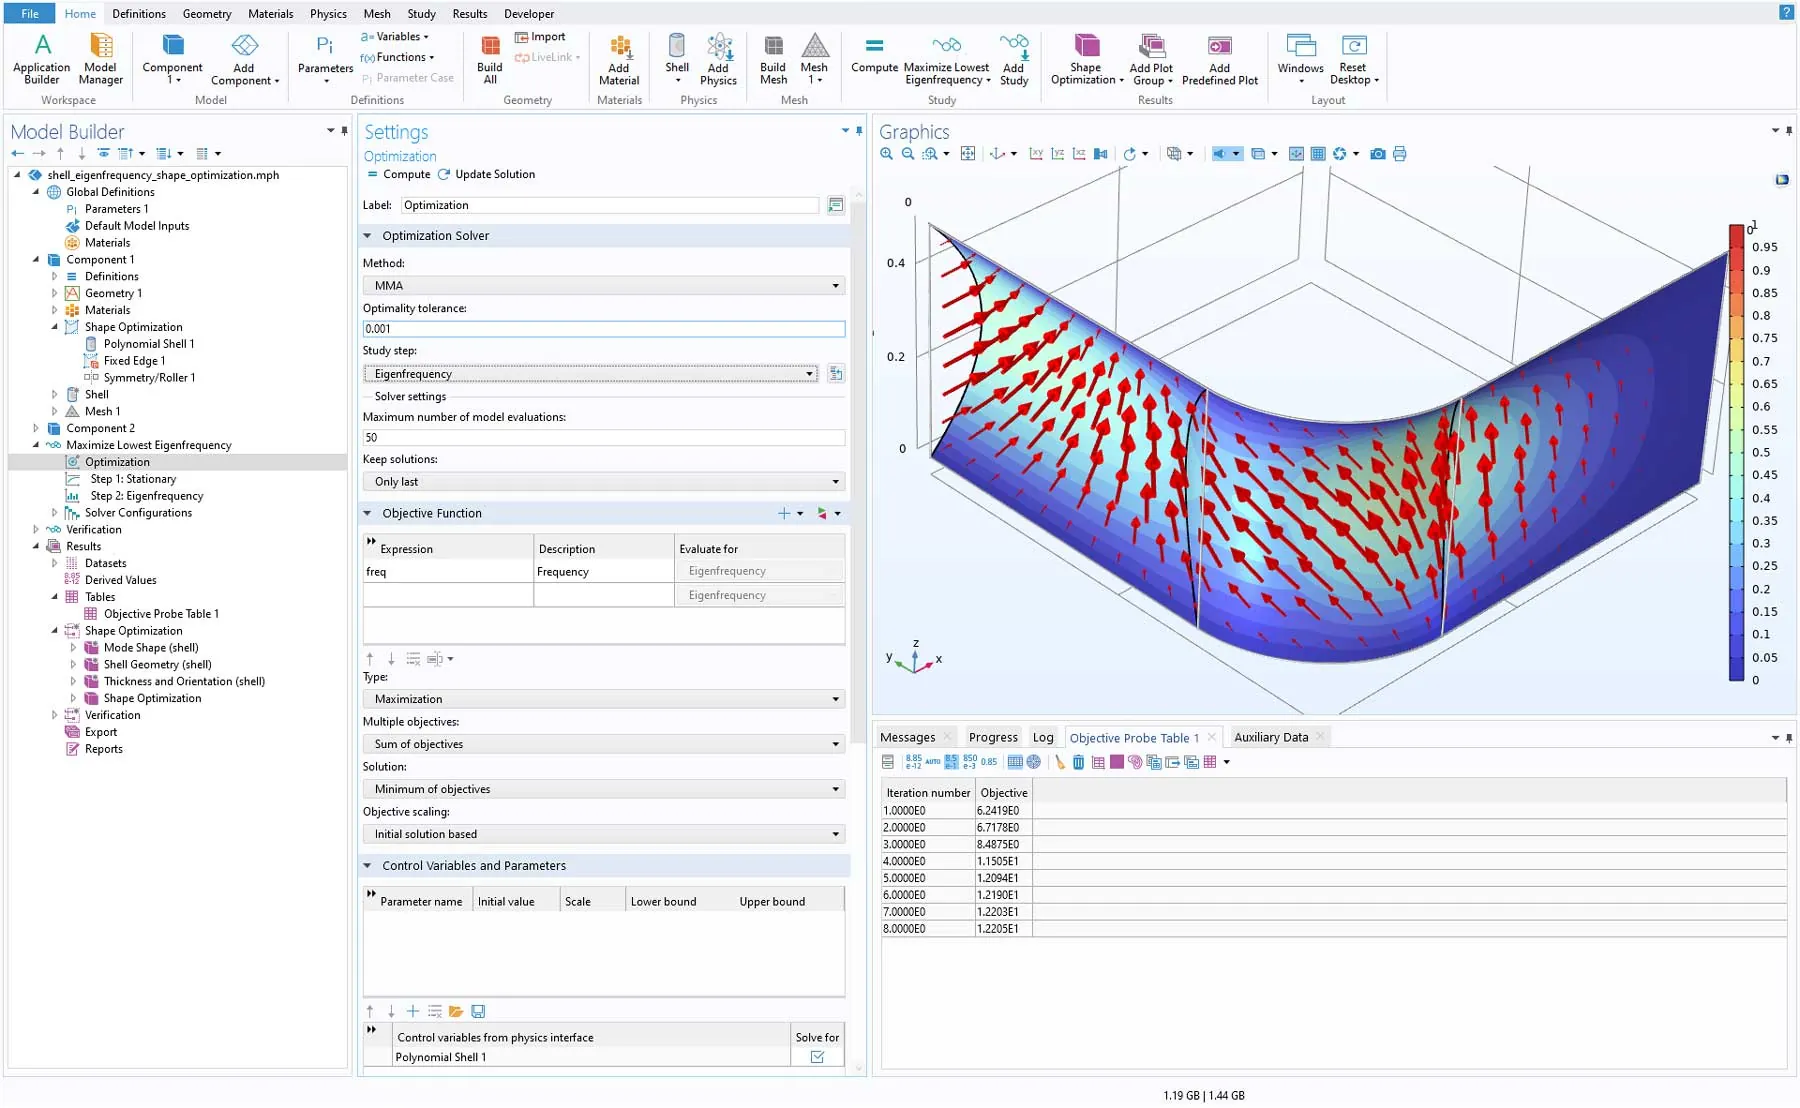Open the Type dropdown showing Maximization
This screenshot has height=1108, width=1800.
coord(603,699)
